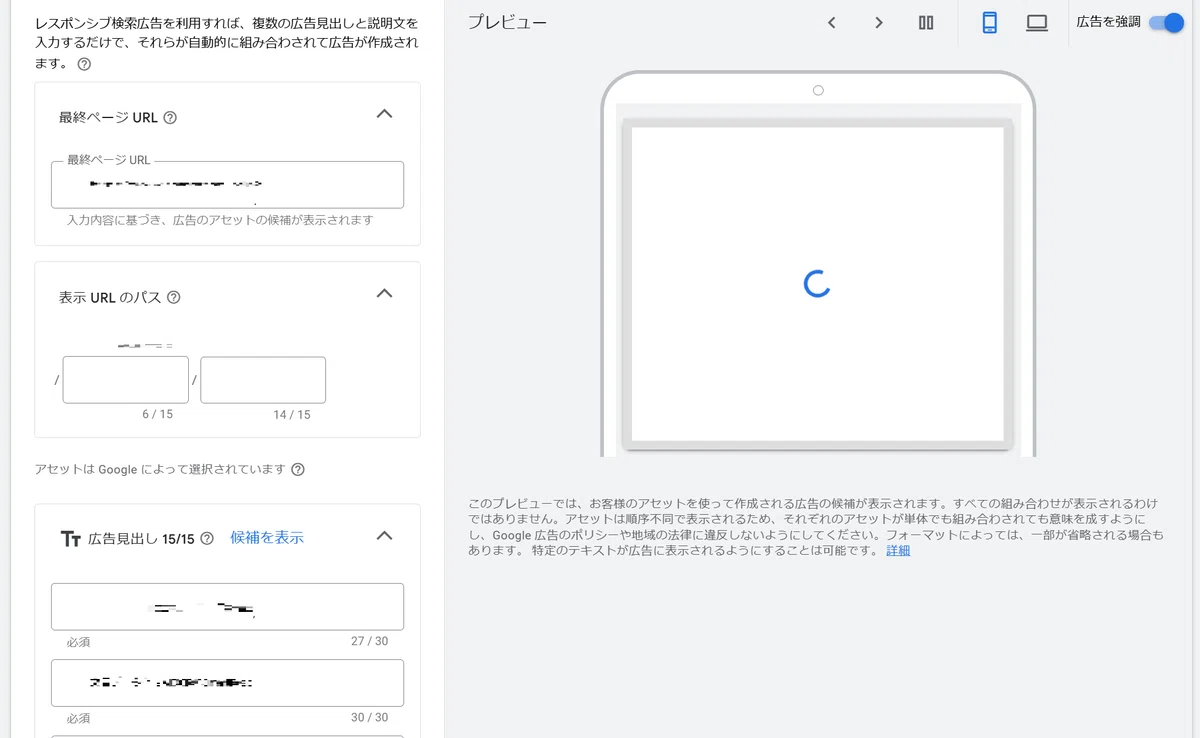The width and height of the screenshot is (1200, 738).
Task: Click the 広告見出し 15/15 title
Action: (x=141, y=538)
